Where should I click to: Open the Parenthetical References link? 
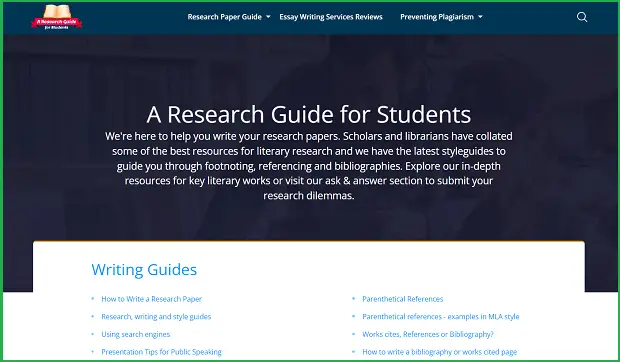point(403,299)
